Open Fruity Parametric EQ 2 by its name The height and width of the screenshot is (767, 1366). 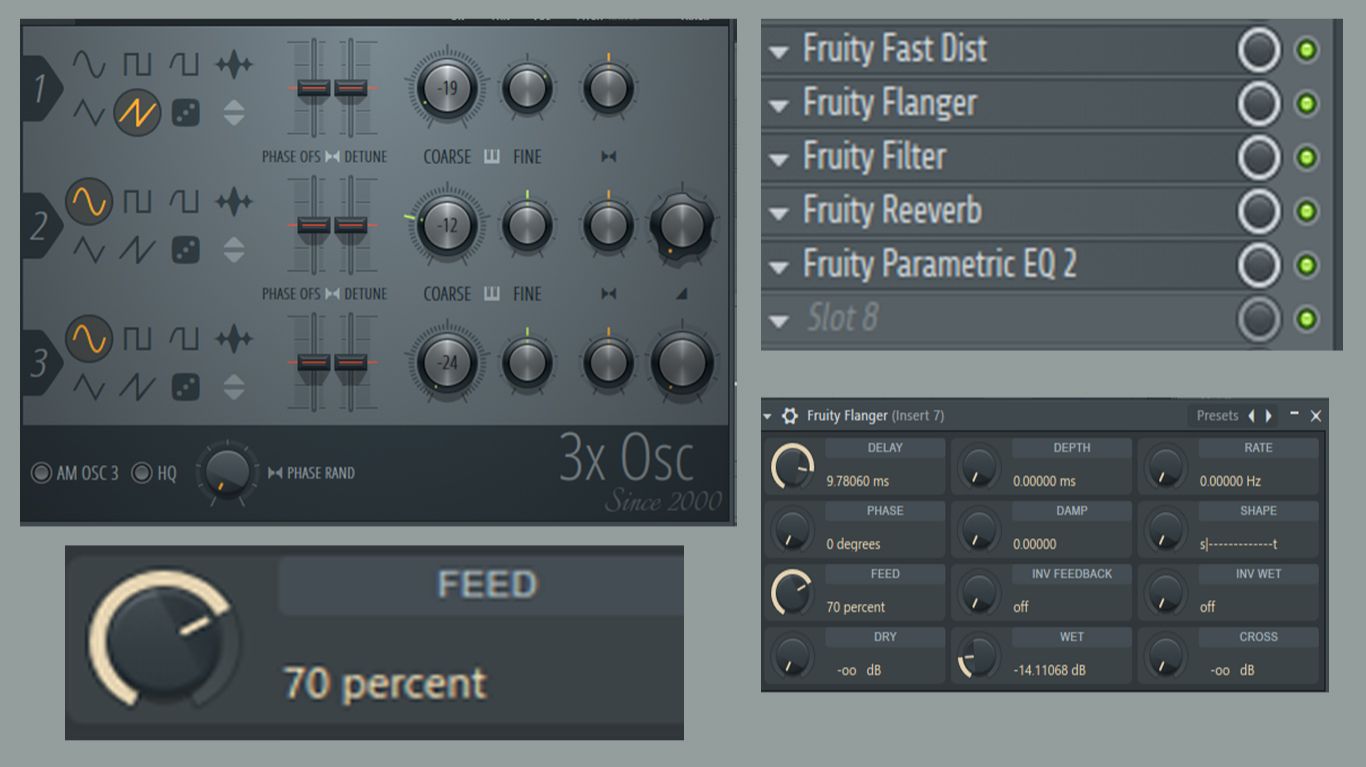[940, 265]
